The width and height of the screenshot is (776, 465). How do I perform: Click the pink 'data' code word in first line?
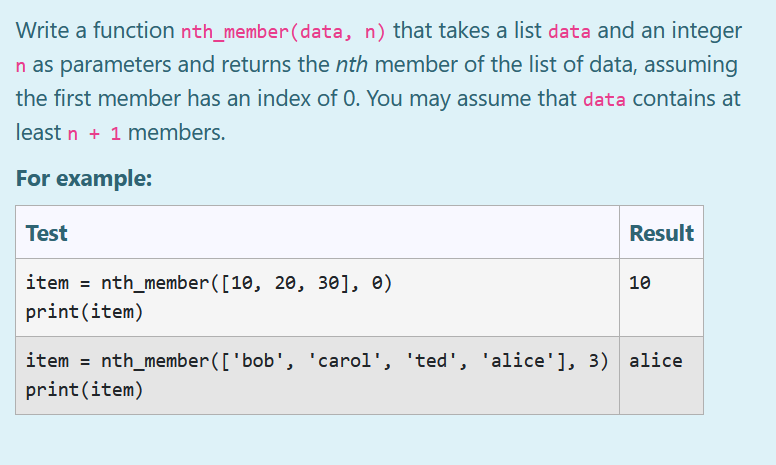click(x=569, y=32)
